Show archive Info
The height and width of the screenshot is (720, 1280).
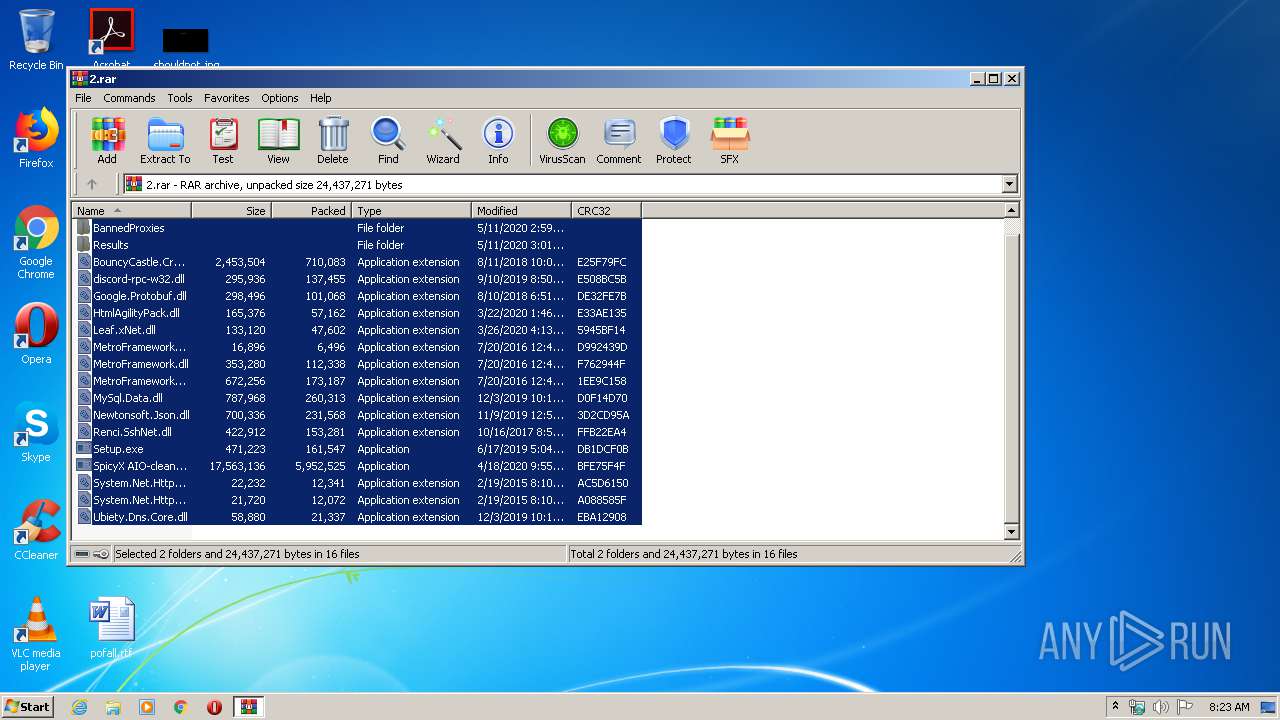(498, 140)
